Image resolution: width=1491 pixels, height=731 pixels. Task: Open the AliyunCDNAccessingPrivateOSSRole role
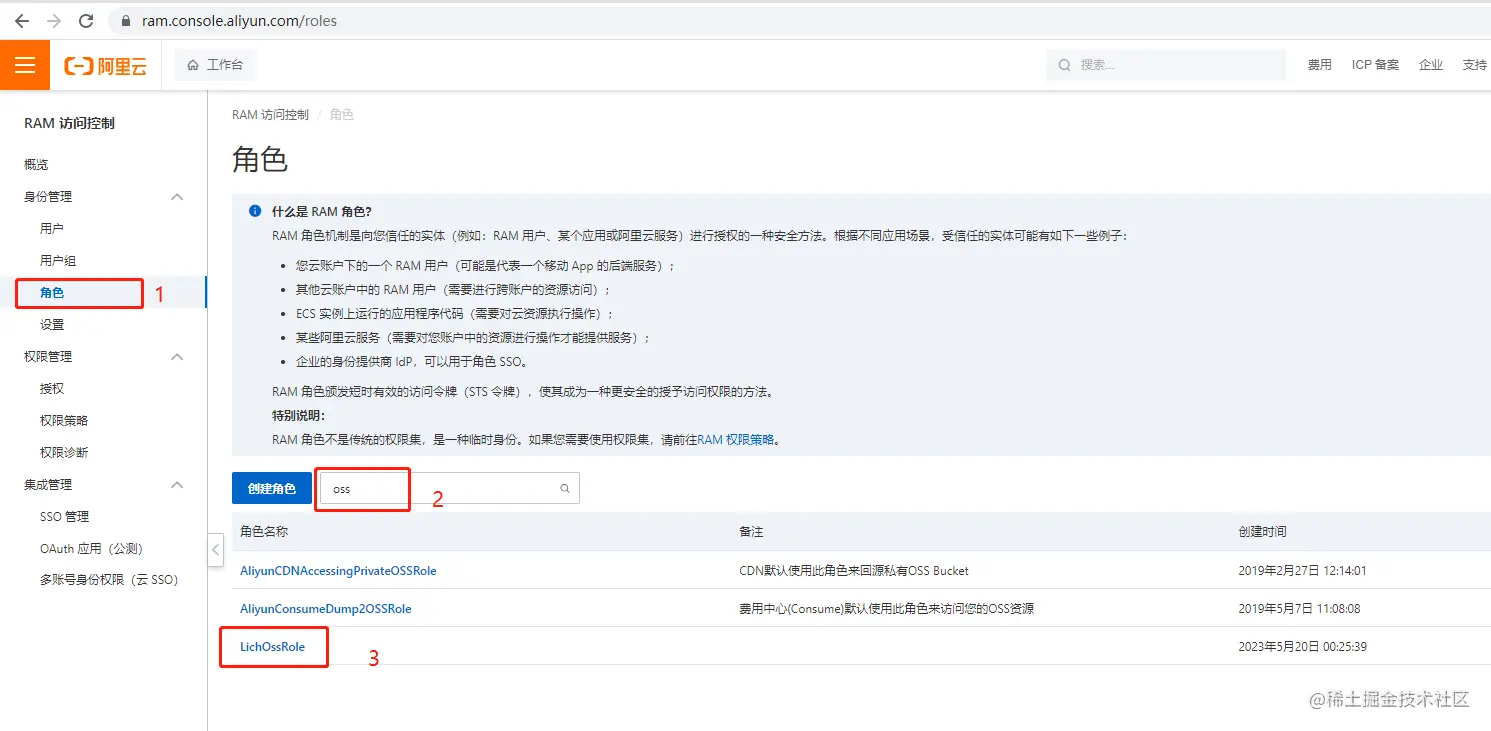pos(338,571)
